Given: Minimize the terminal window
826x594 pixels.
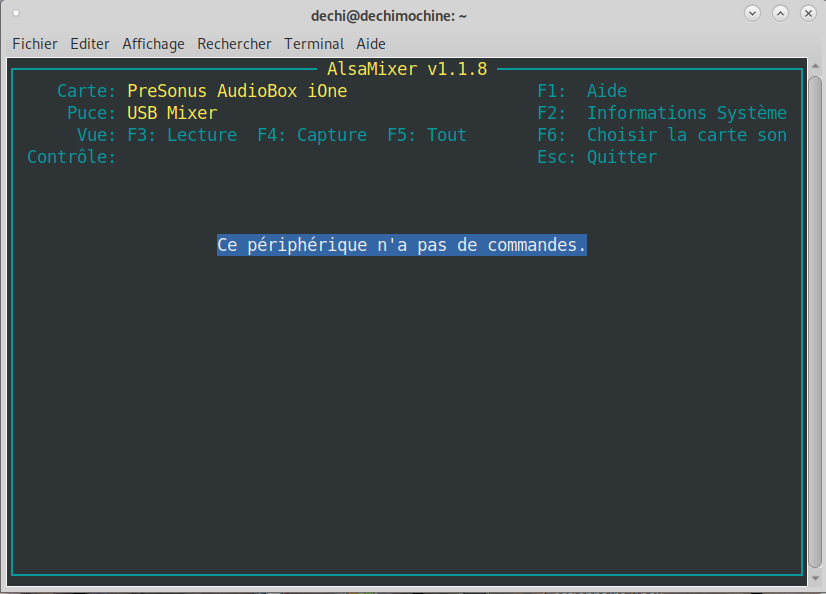Looking at the screenshot, I should [x=753, y=14].
